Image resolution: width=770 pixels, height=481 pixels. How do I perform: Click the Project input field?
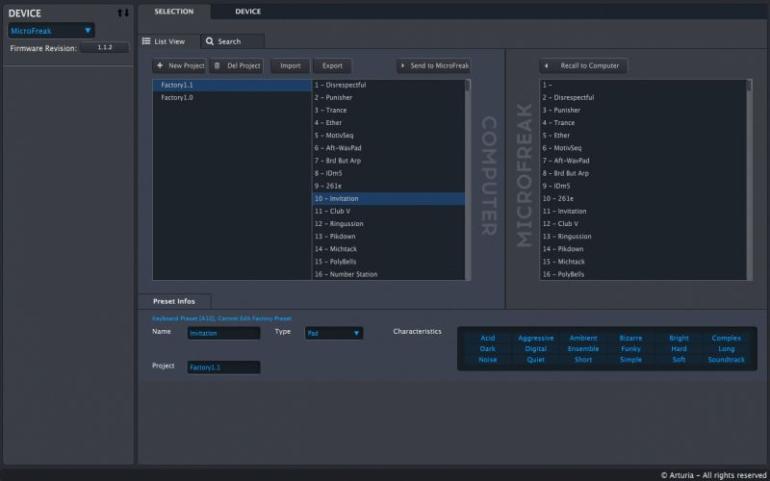click(224, 367)
